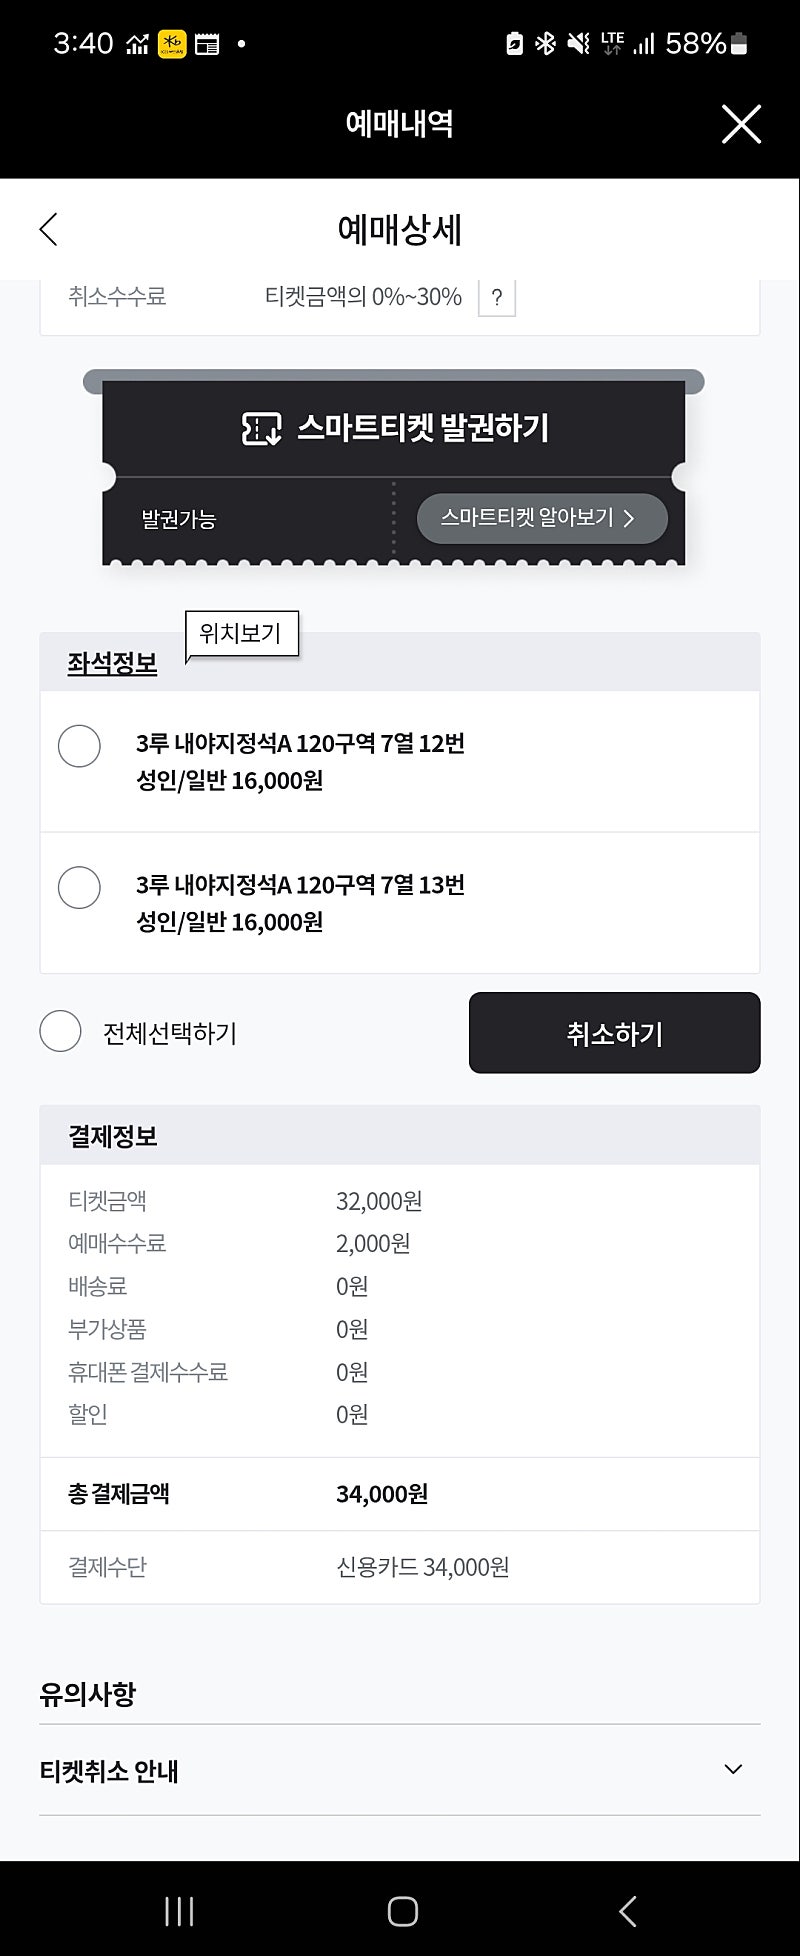Open Android recent apps navigation button
The image size is (800, 1956).
[x=179, y=1911]
